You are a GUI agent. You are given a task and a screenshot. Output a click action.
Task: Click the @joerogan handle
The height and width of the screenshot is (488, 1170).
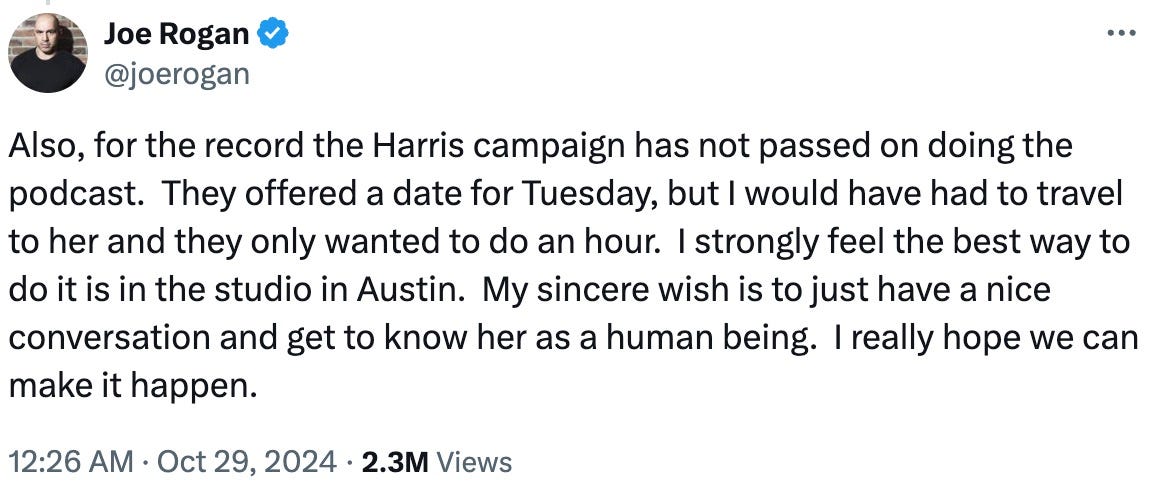176,75
